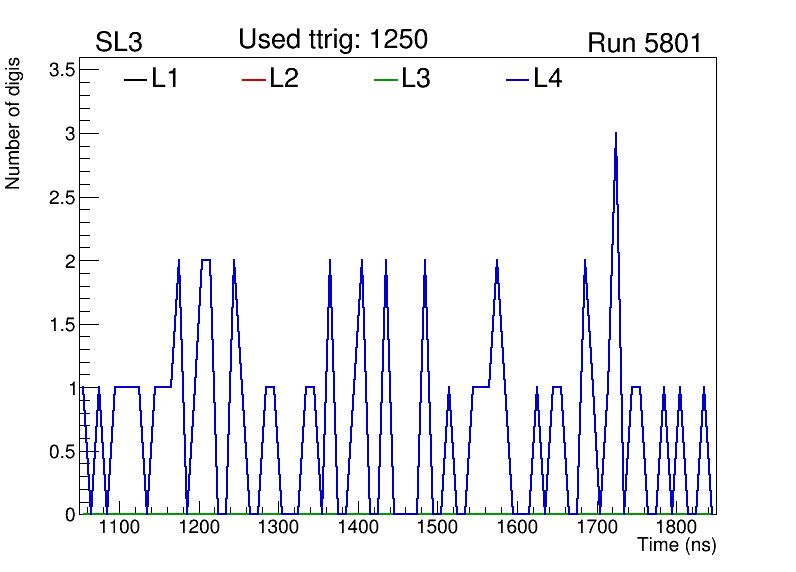
Task: Click the 1500 tick label on x-axis
Action: pyautogui.click(x=437, y=528)
